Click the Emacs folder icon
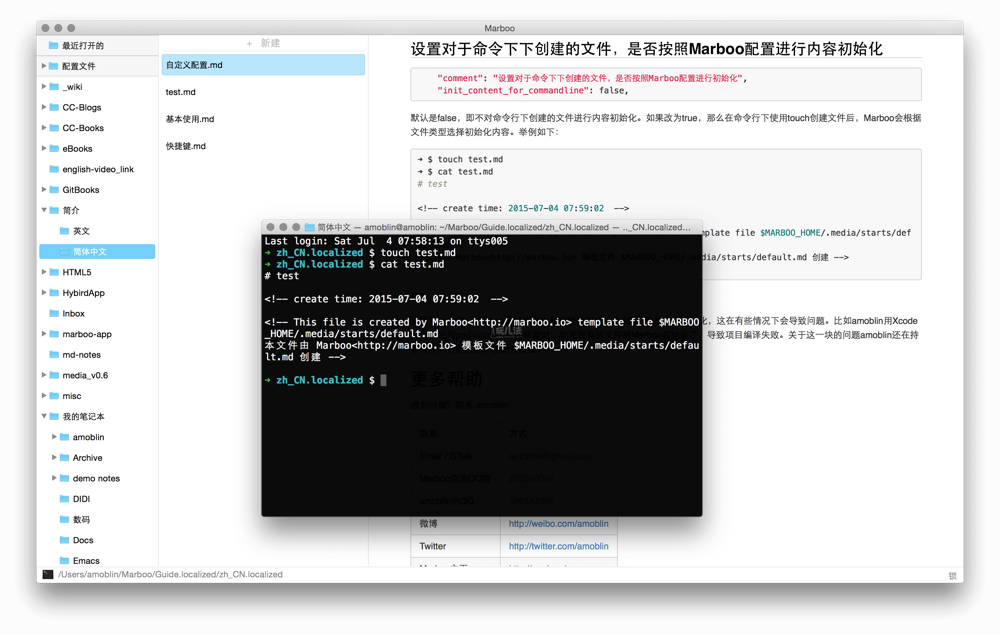The width and height of the screenshot is (1000, 635). 64,560
